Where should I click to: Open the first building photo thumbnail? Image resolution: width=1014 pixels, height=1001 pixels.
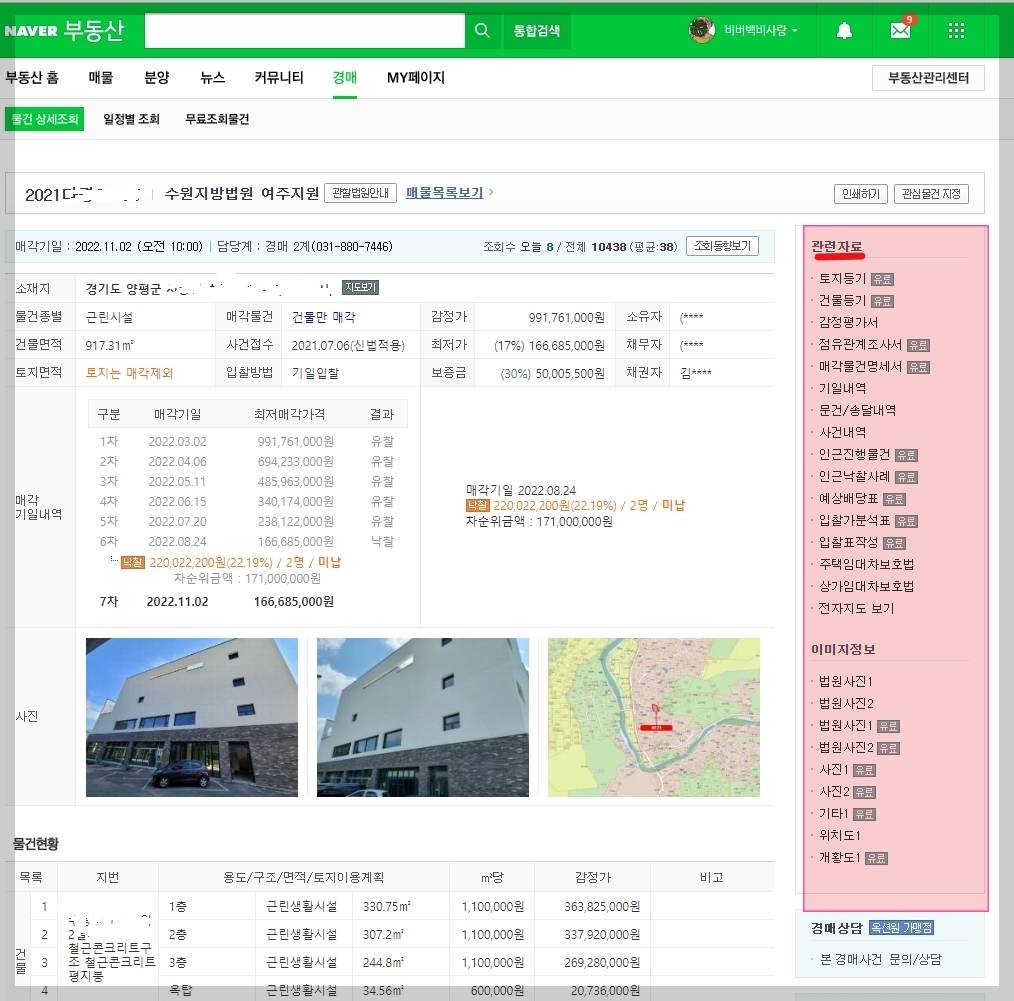(x=191, y=718)
